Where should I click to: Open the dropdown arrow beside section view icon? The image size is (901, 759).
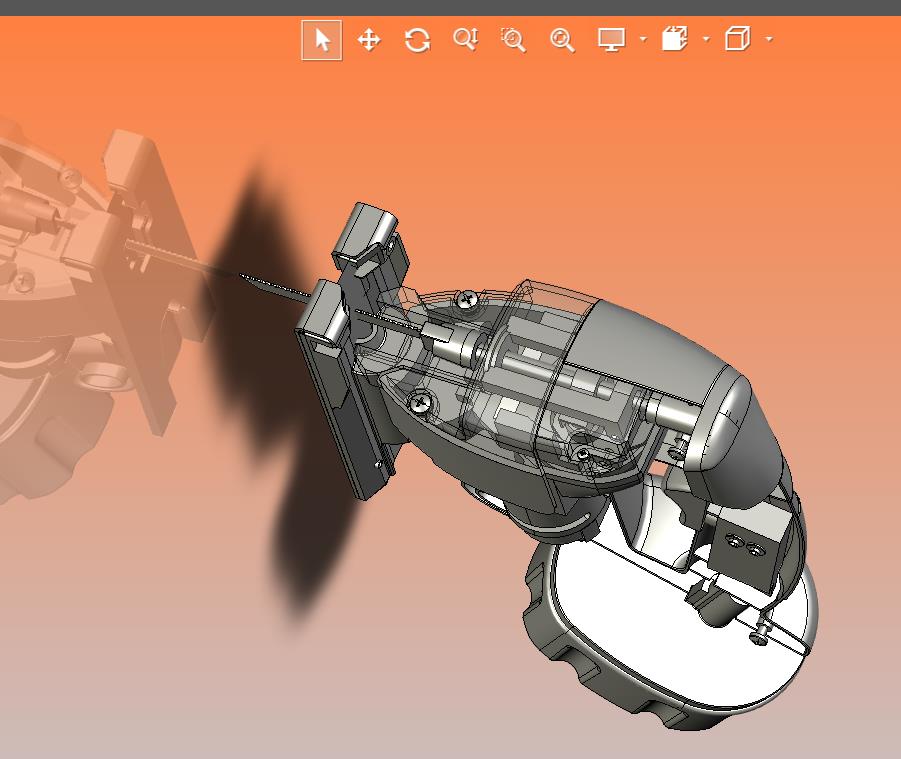706,40
